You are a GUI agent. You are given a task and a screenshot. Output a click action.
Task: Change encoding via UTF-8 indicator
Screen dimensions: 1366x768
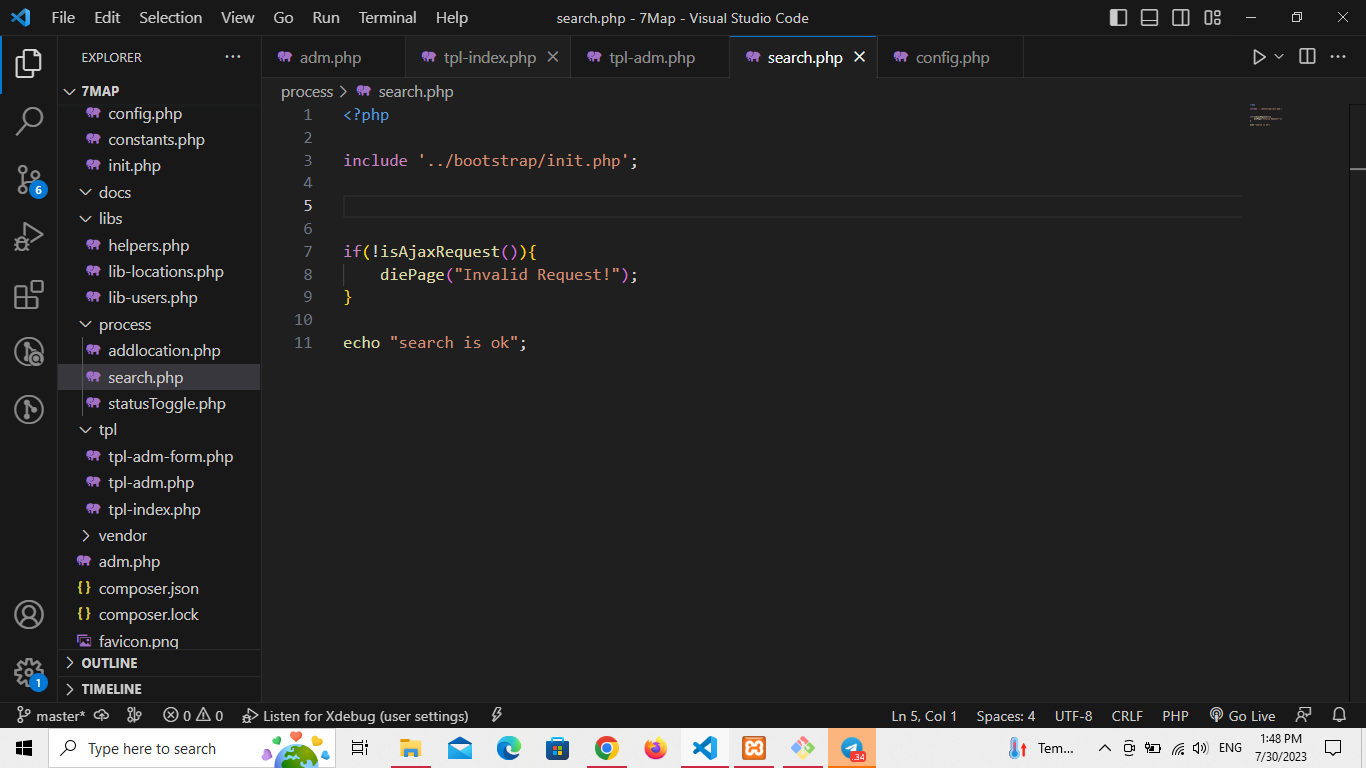pyautogui.click(x=1074, y=716)
